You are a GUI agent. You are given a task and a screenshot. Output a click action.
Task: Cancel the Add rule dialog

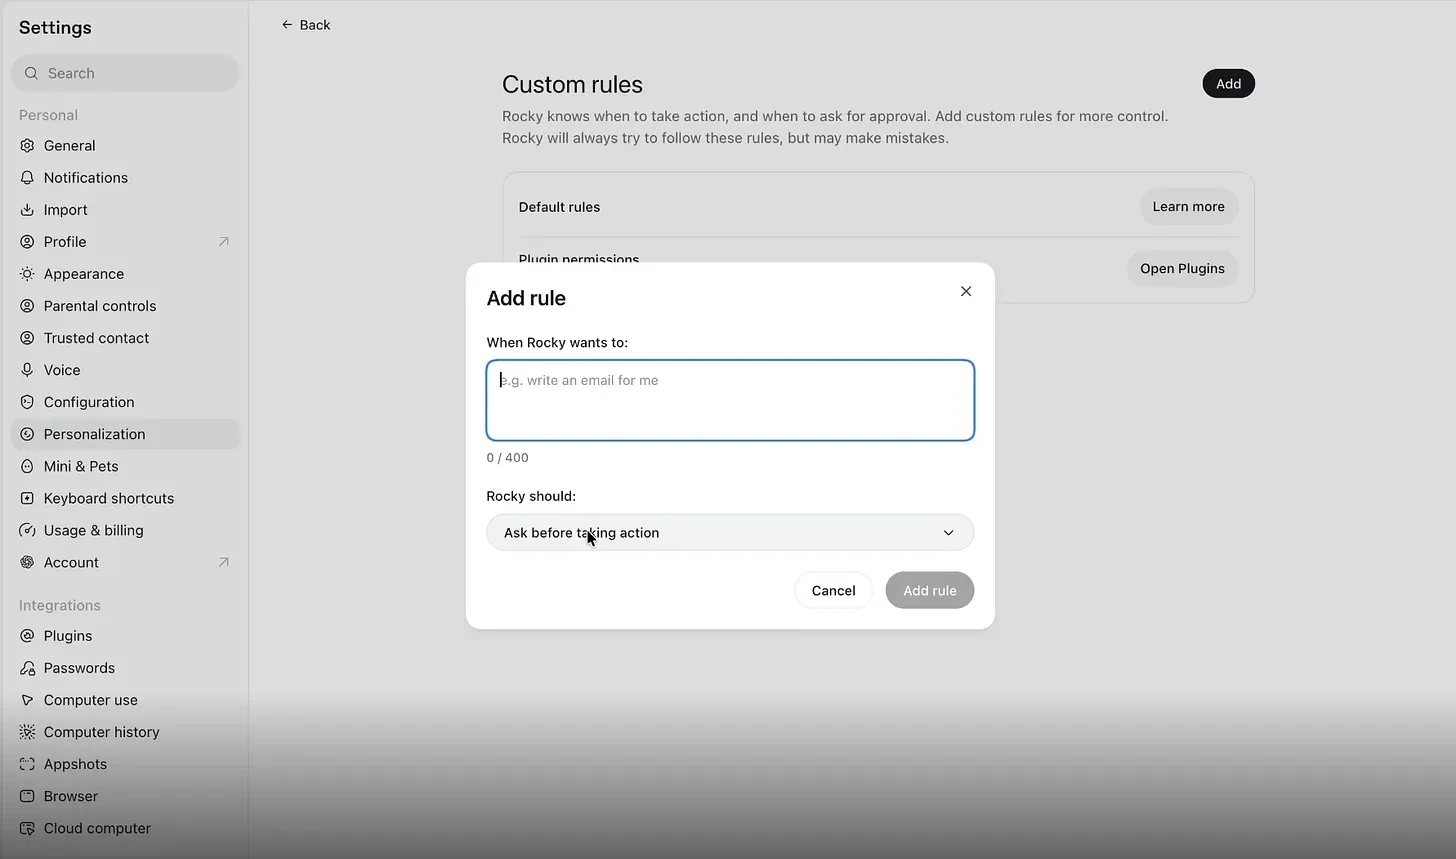click(x=833, y=590)
